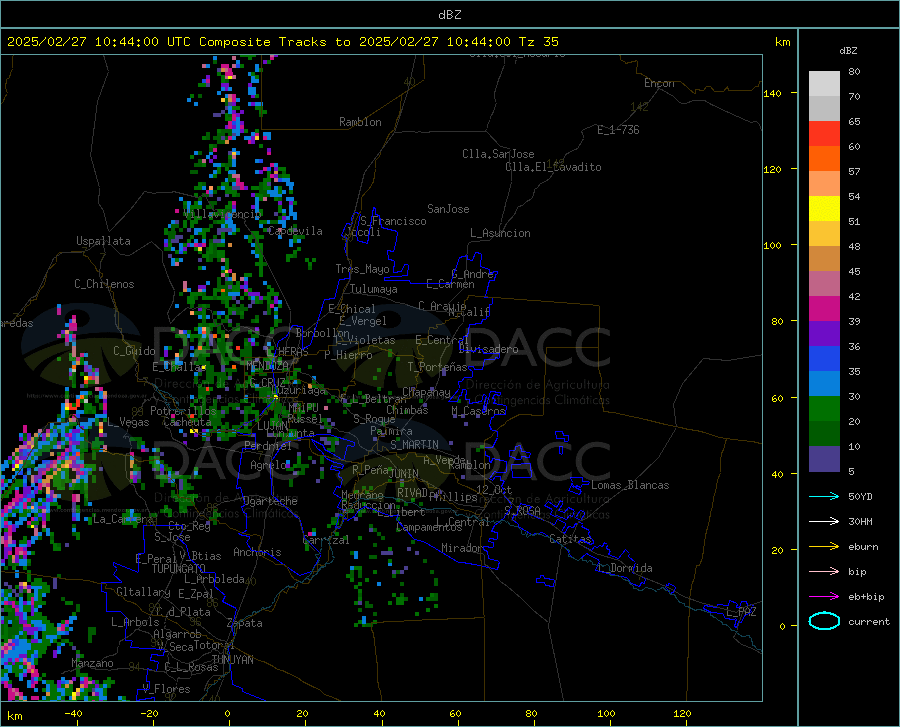
Task: Select the dark orange swatch in dBZ scale
Action: click(x=824, y=159)
